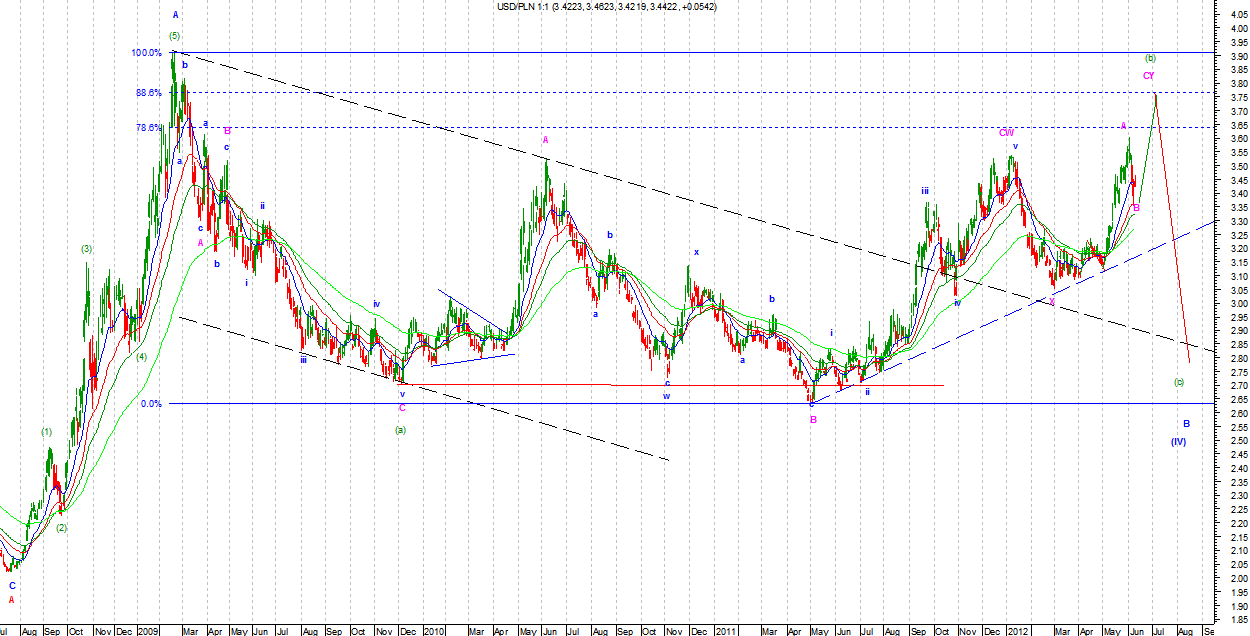Select the 2011 year marker on time axis

coord(725,631)
